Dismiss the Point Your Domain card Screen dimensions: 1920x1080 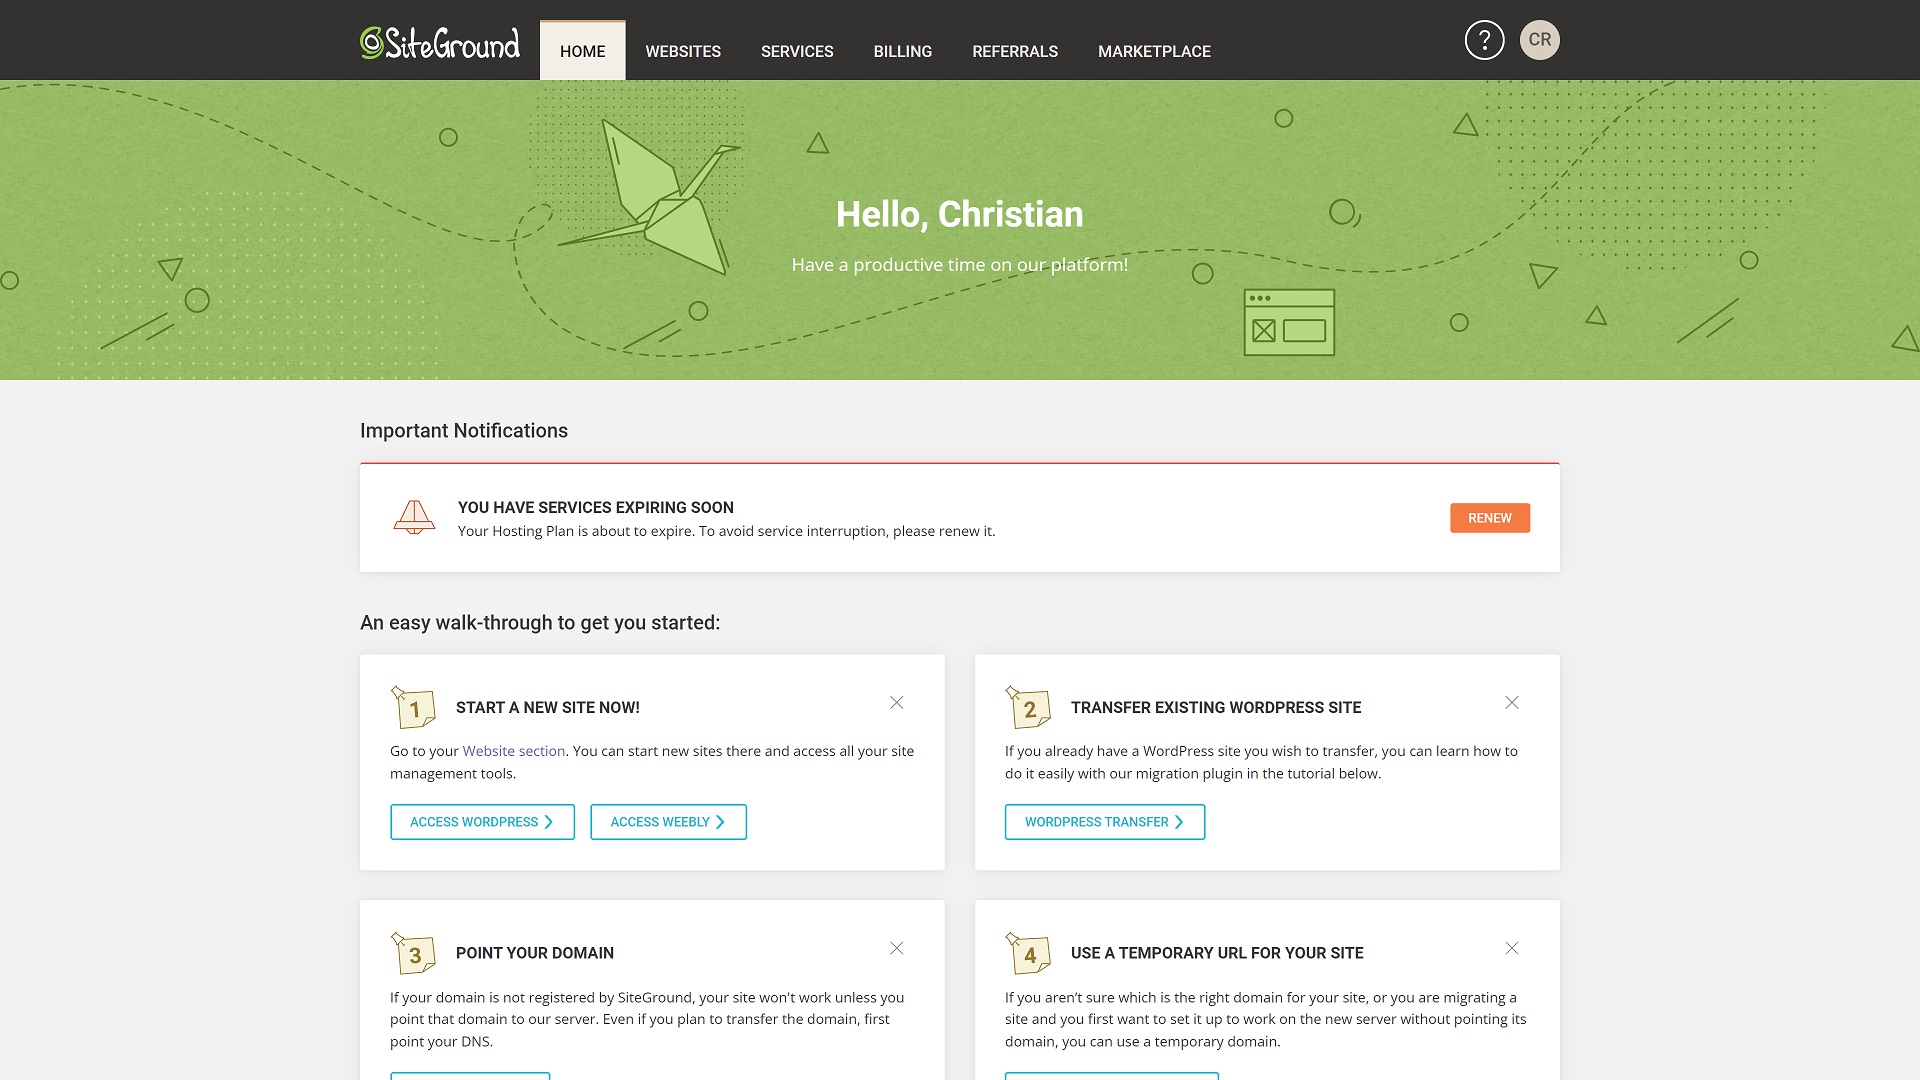point(897,948)
